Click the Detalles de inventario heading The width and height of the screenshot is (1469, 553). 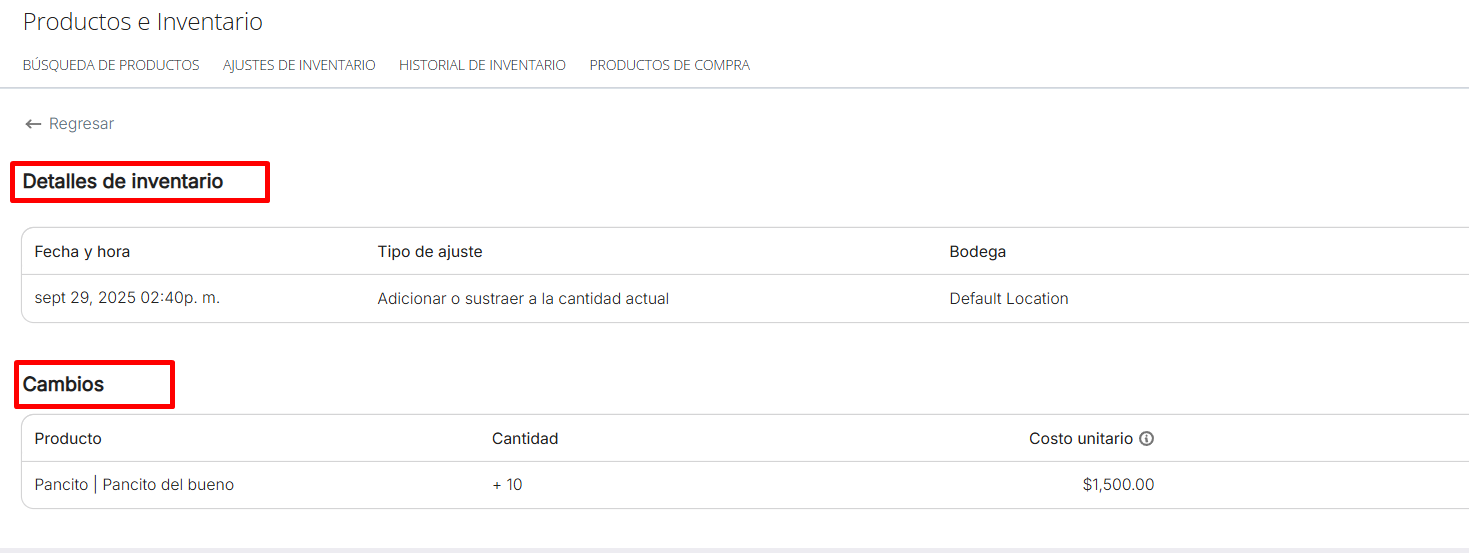pyautogui.click(x=123, y=182)
